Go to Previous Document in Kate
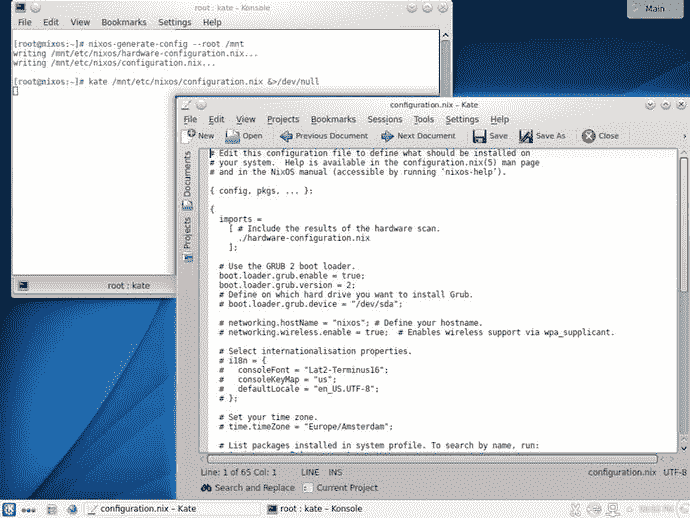This screenshot has width=690, height=518. point(323,136)
